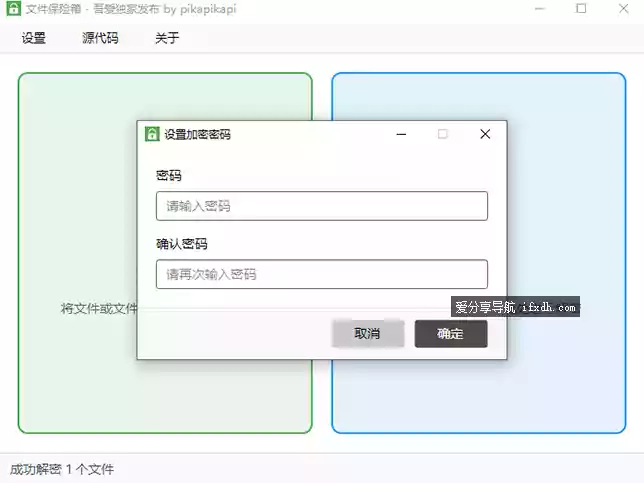644x483 pixels.
Task: Close the 设置加密密码 dialog
Action: tap(485, 134)
